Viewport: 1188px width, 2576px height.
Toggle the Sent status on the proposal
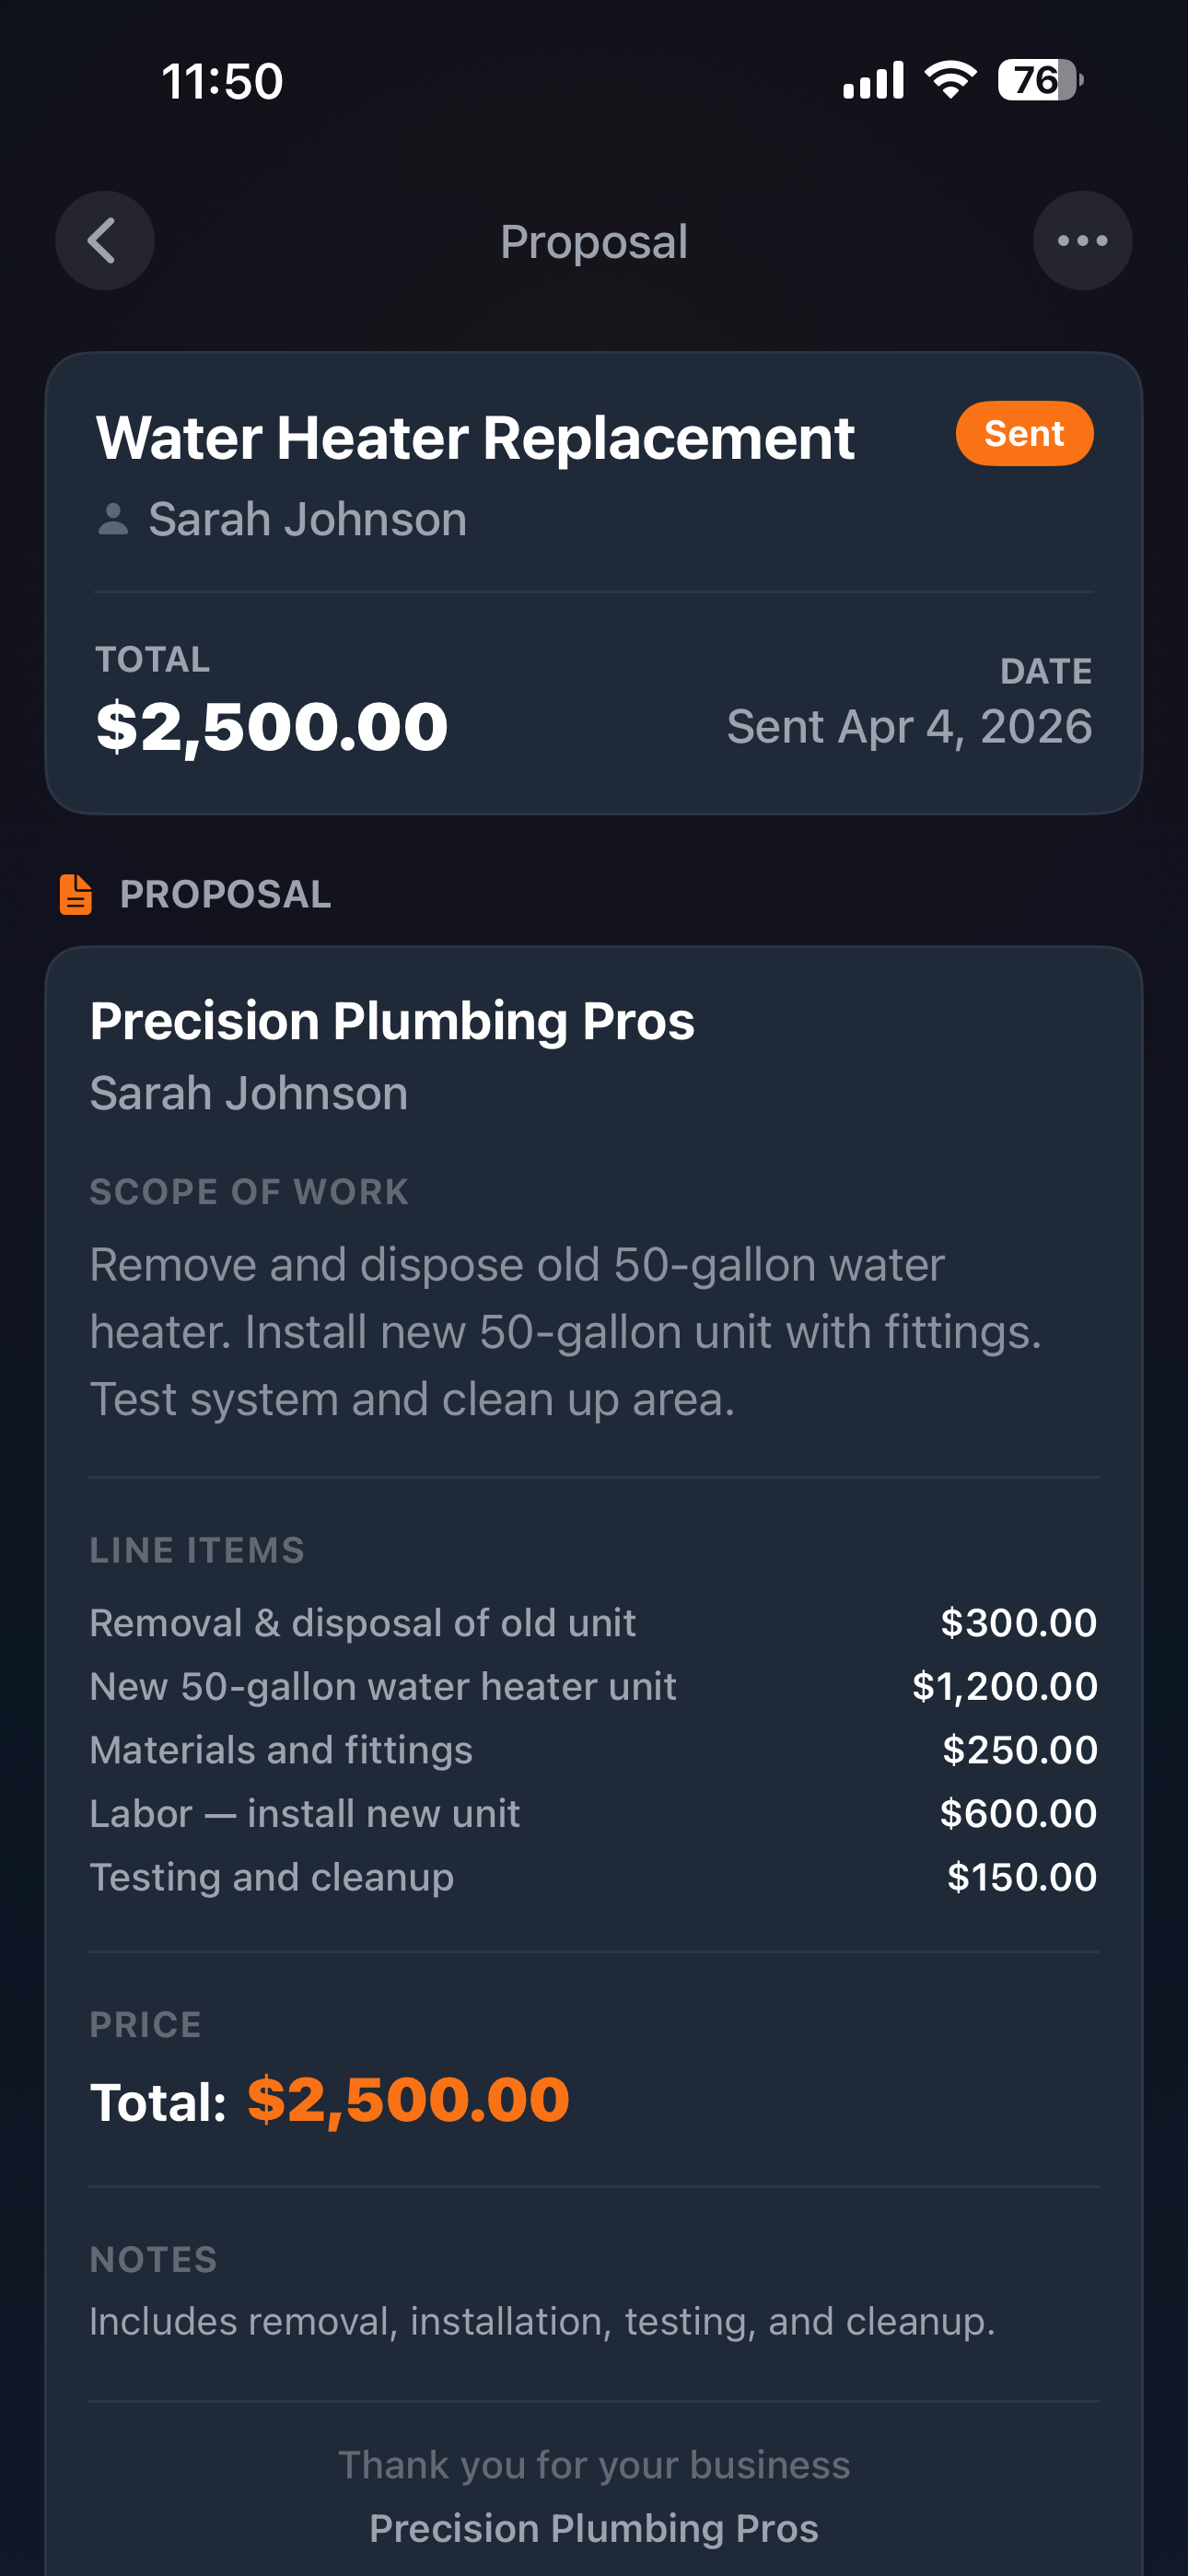pyautogui.click(x=1024, y=433)
